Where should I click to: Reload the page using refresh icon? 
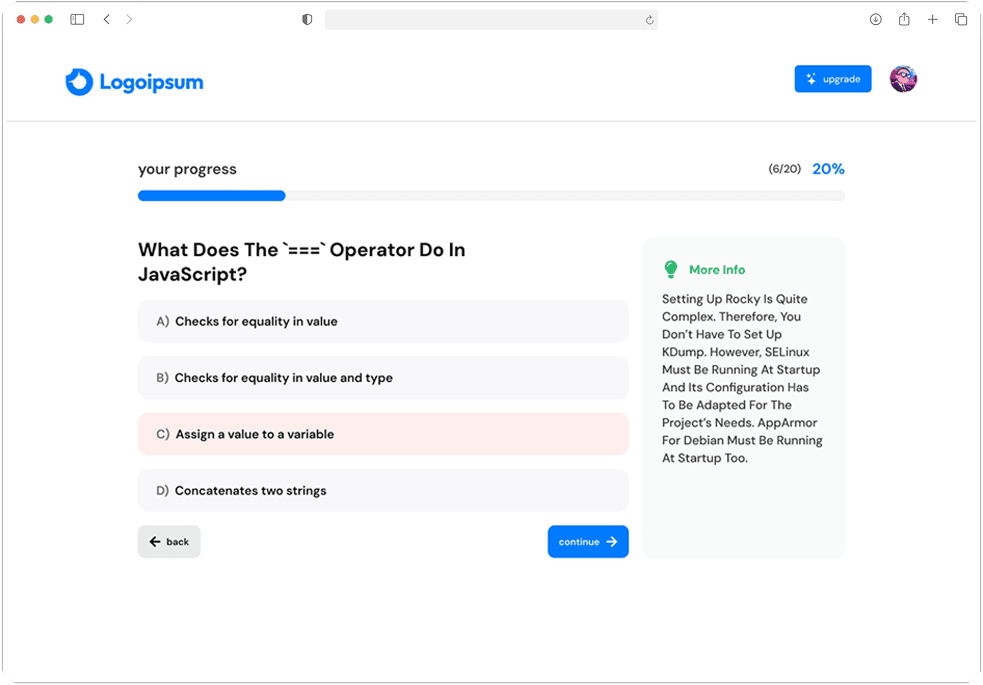click(649, 20)
